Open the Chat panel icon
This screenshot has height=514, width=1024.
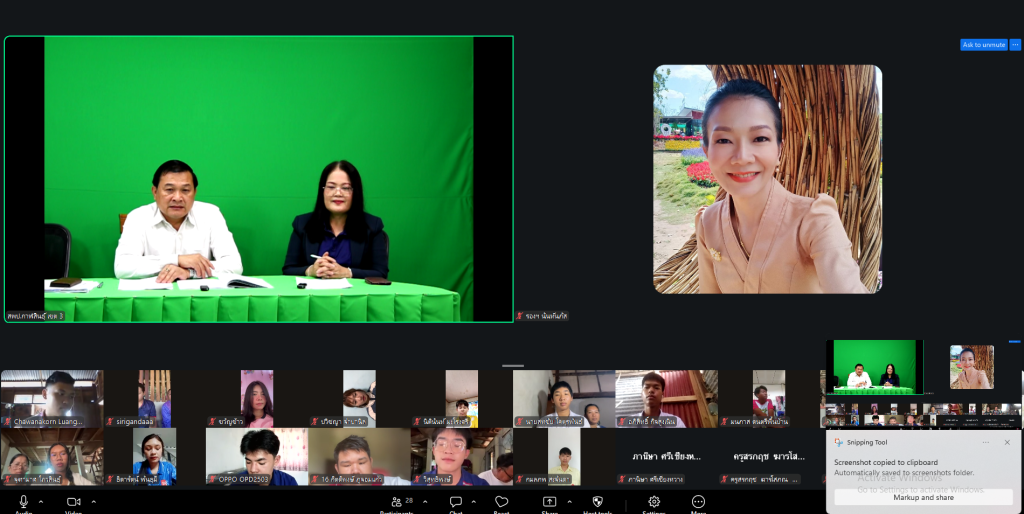[x=456, y=502]
